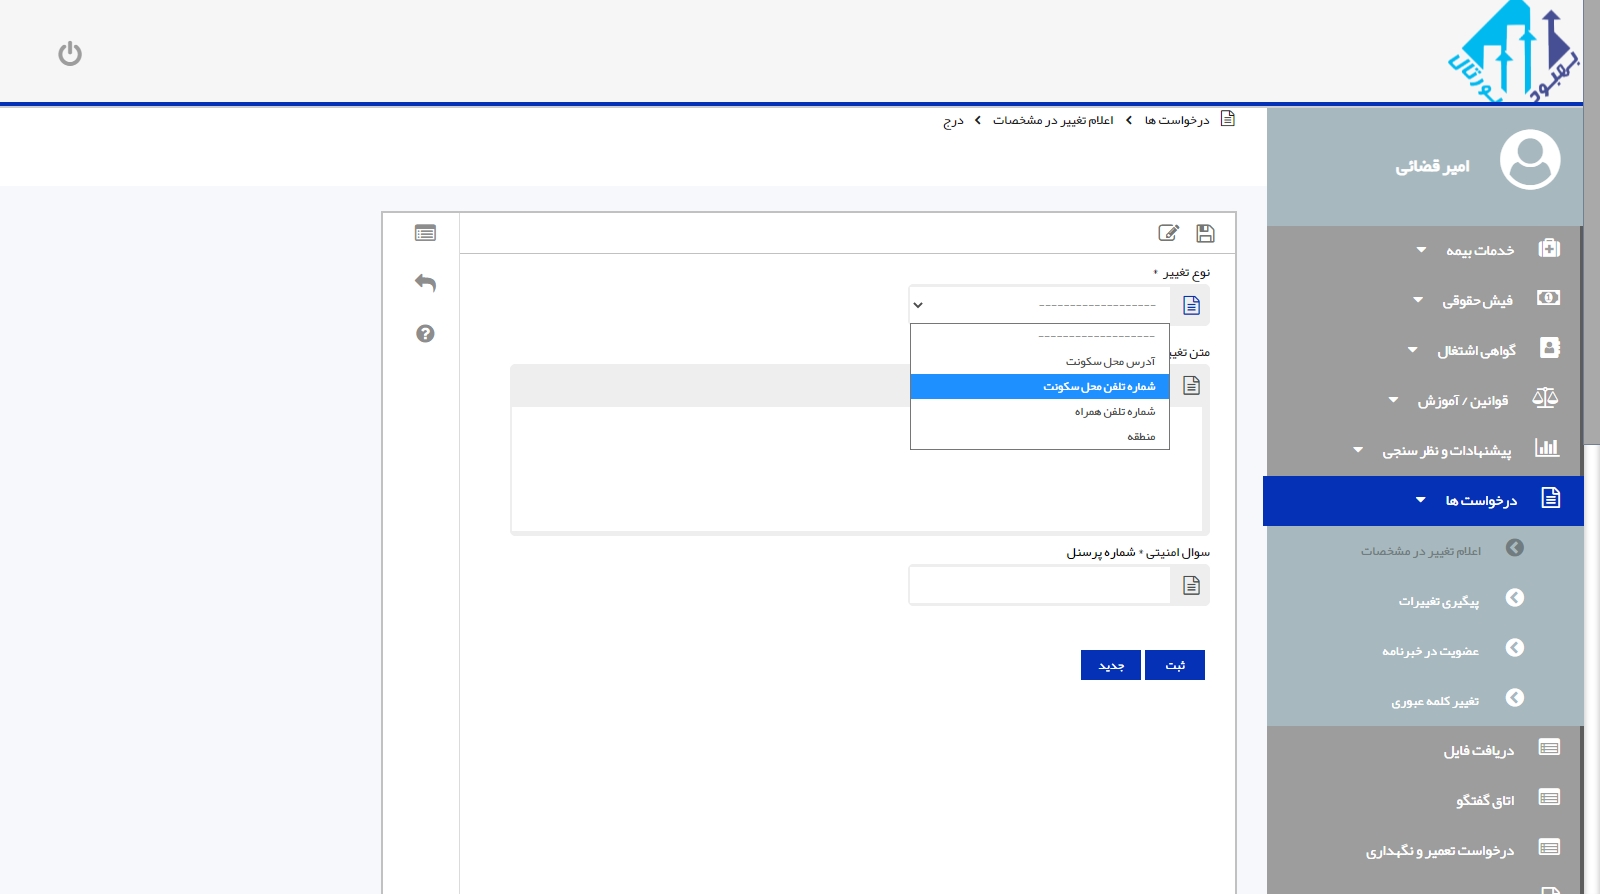1600x894 pixels.
Task: Click the security question input field
Action: point(1039,586)
